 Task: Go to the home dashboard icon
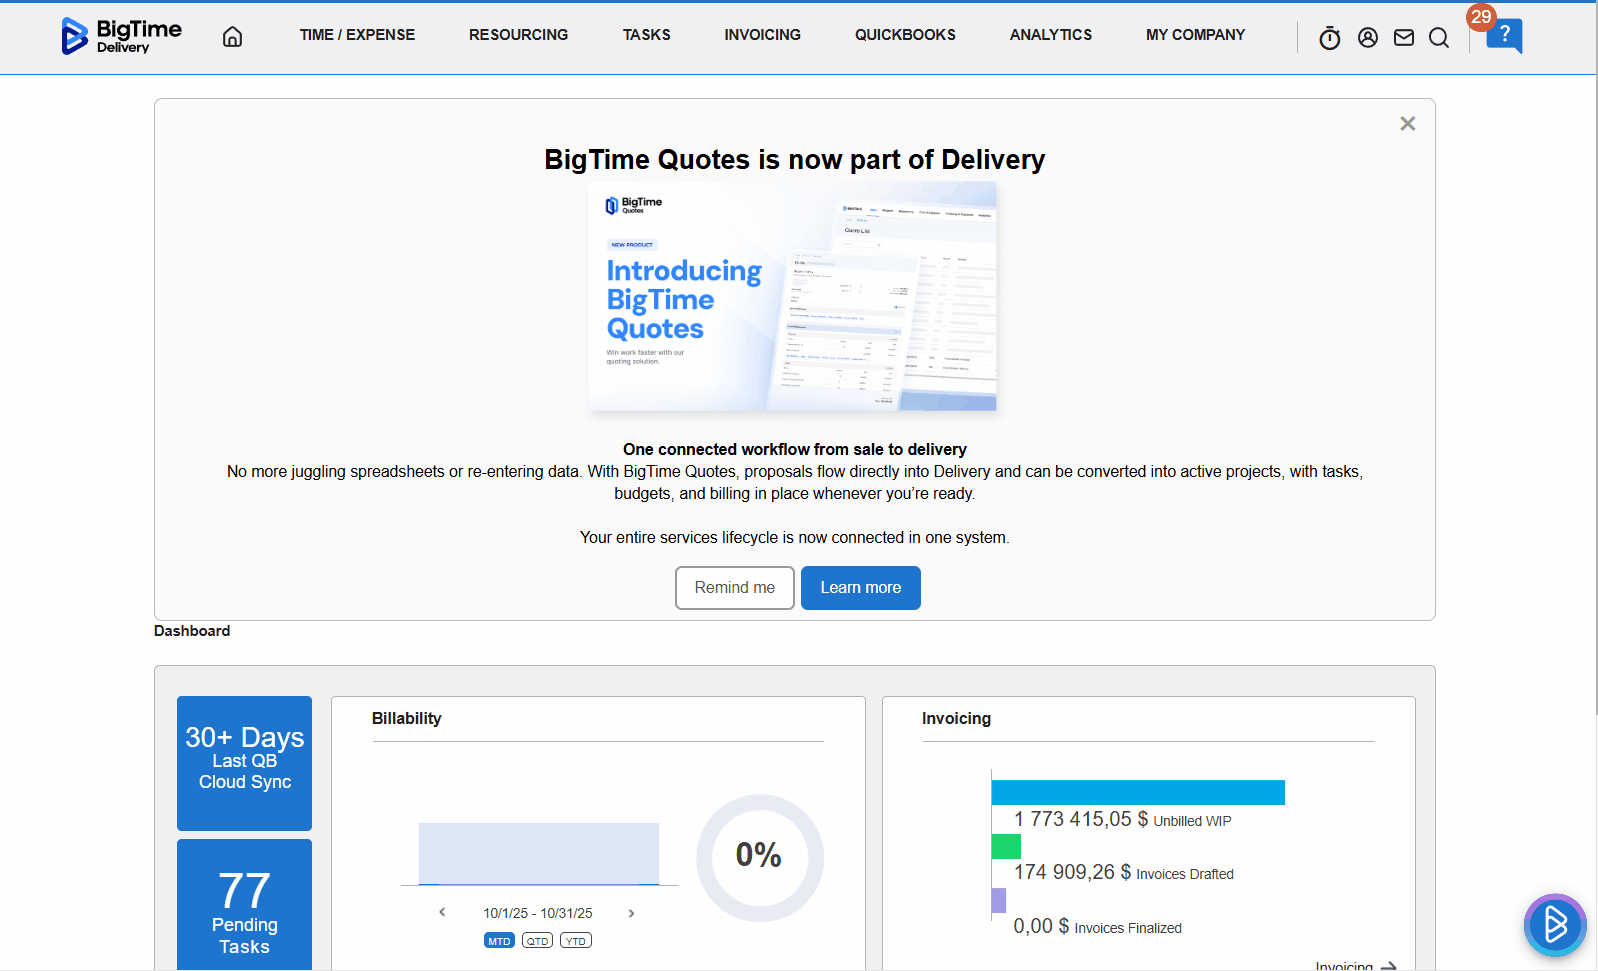click(232, 37)
